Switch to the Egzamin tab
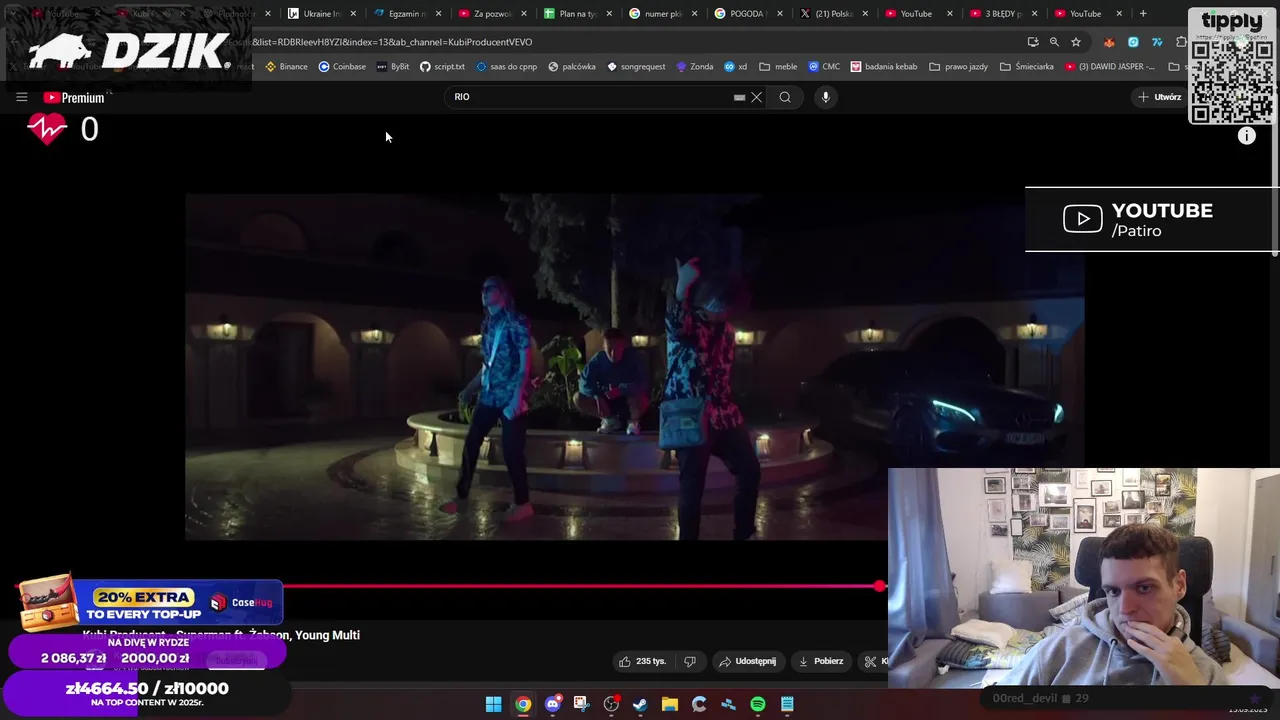The height and width of the screenshot is (720, 1280). coord(408,14)
